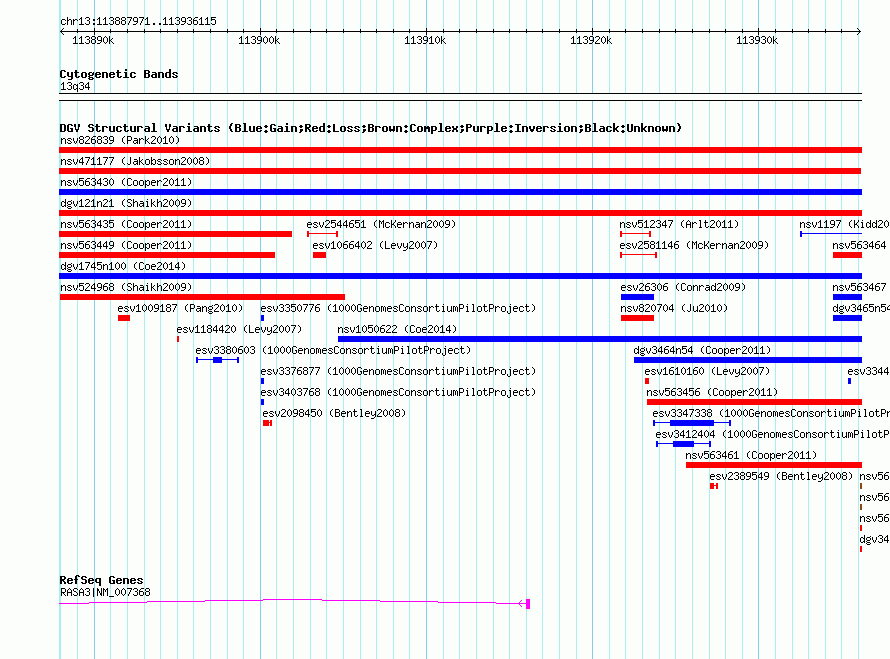Click the esv2389549 (Bentley2008) label
The image size is (890, 659).
tap(781, 476)
